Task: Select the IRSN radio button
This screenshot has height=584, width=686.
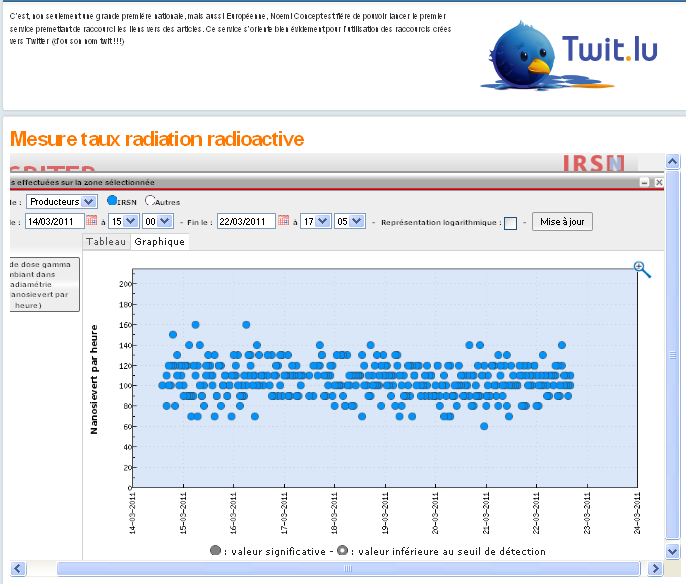Action: click(x=113, y=201)
